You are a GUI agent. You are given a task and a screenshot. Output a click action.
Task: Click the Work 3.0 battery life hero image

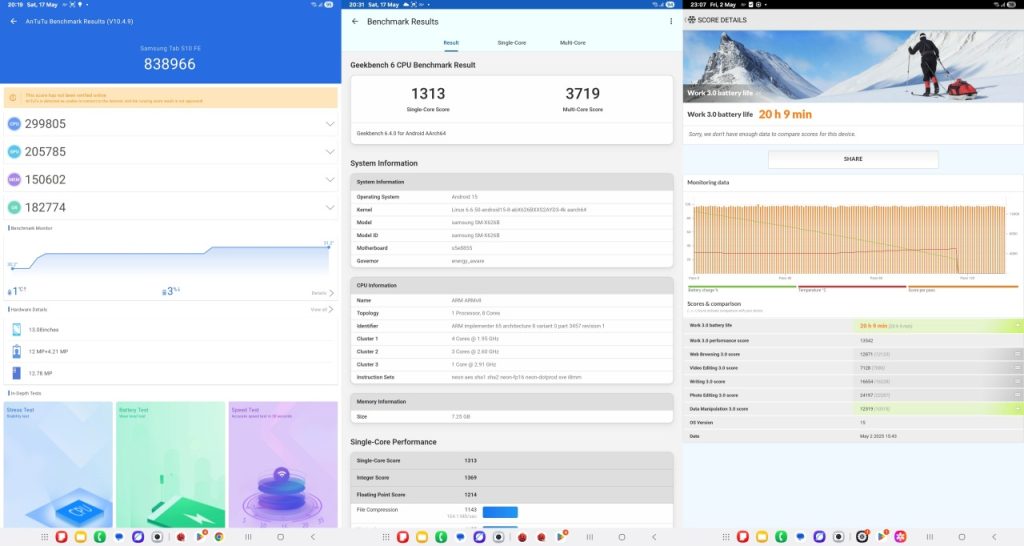[854, 66]
